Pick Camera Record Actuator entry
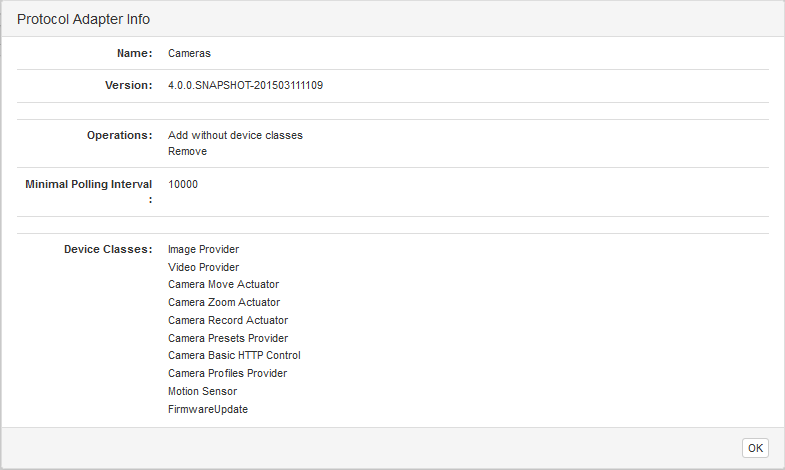785x470 pixels. 228,320
